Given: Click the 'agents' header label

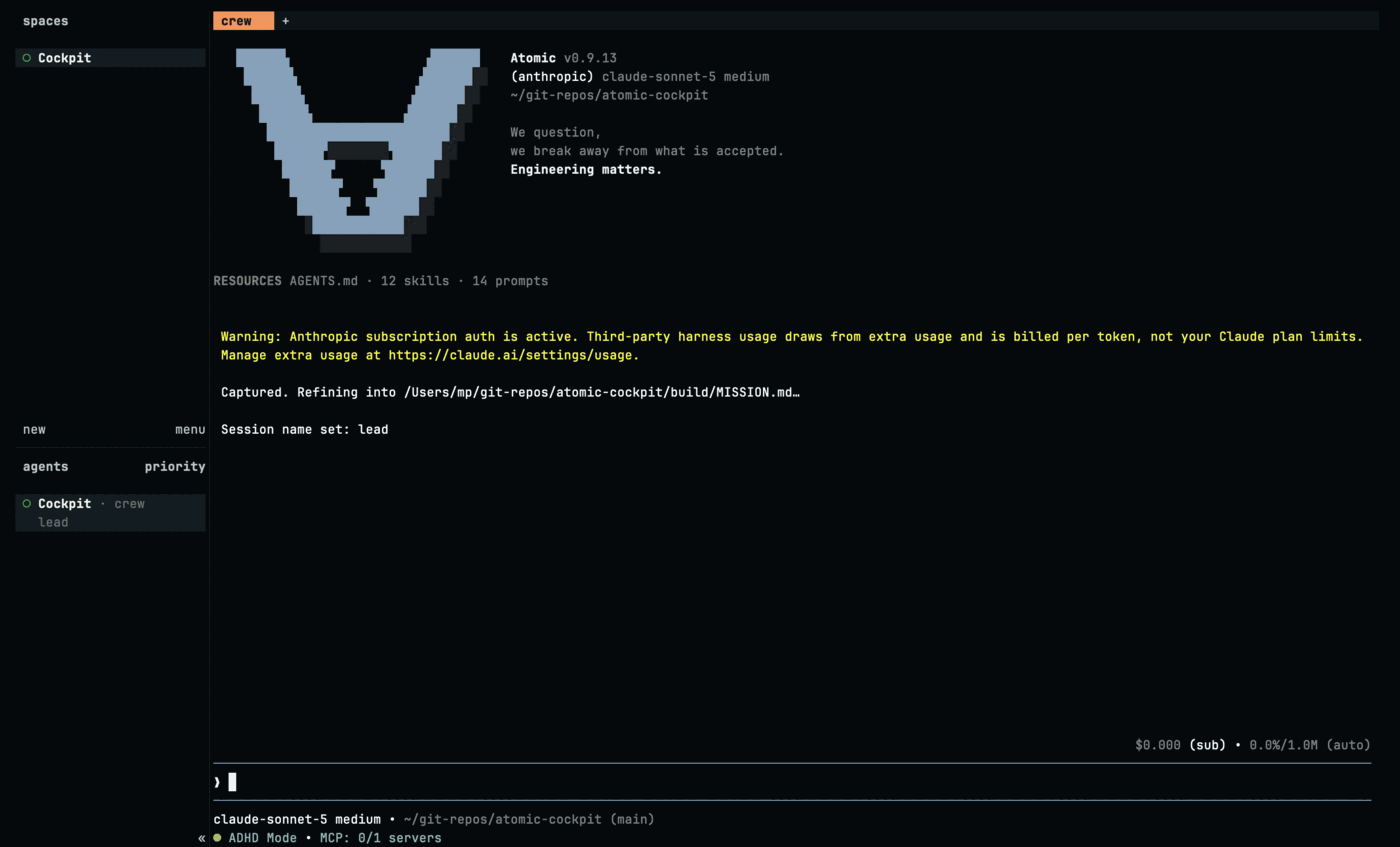Looking at the screenshot, I should click(46, 467).
